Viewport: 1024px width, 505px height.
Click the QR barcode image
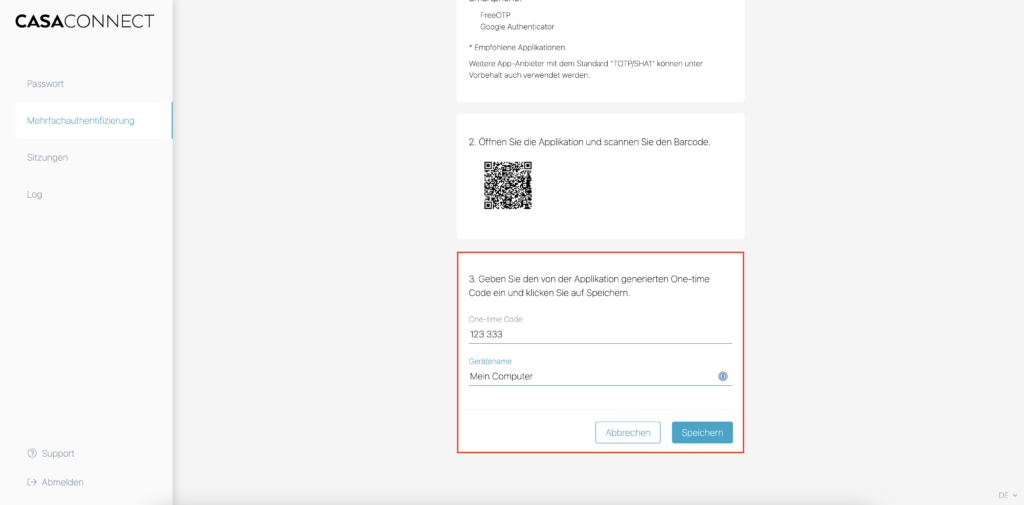click(x=507, y=185)
